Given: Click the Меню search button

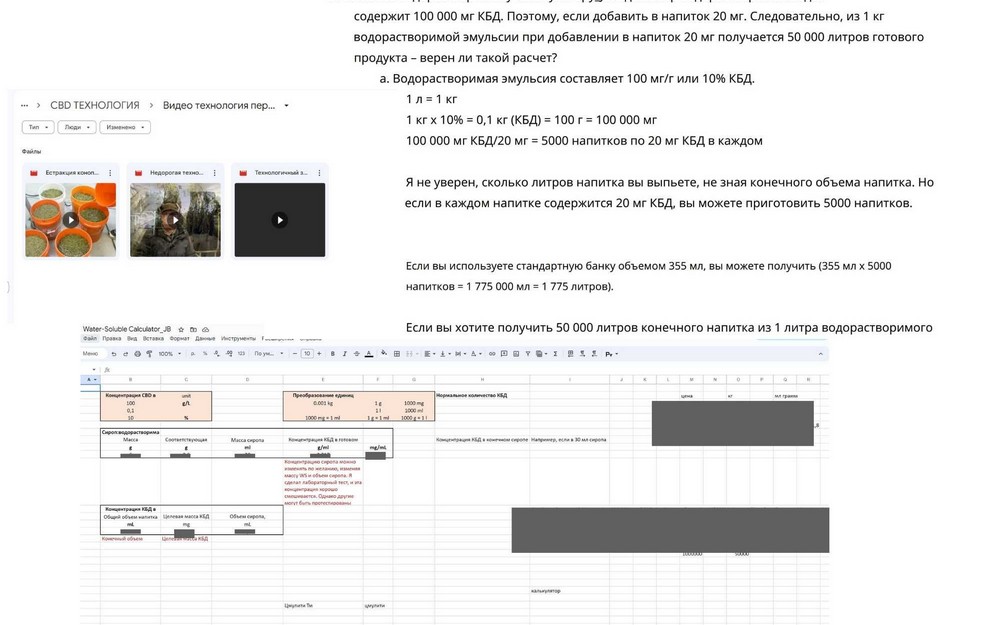Looking at the screenshot, I should [x=90, y=354].
